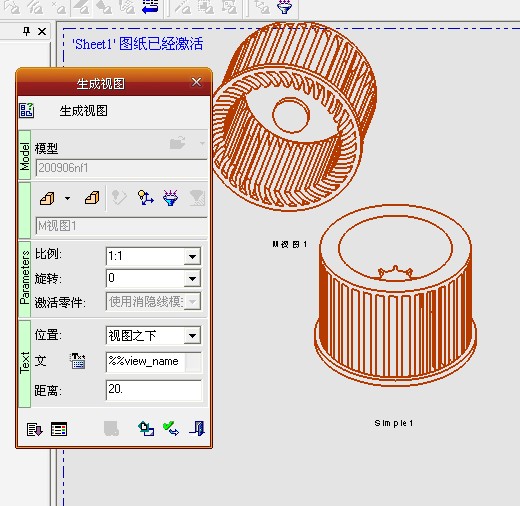Click the colored table list icon
The width and height of the screenshot is (520, 506).
tap(59, 429)
